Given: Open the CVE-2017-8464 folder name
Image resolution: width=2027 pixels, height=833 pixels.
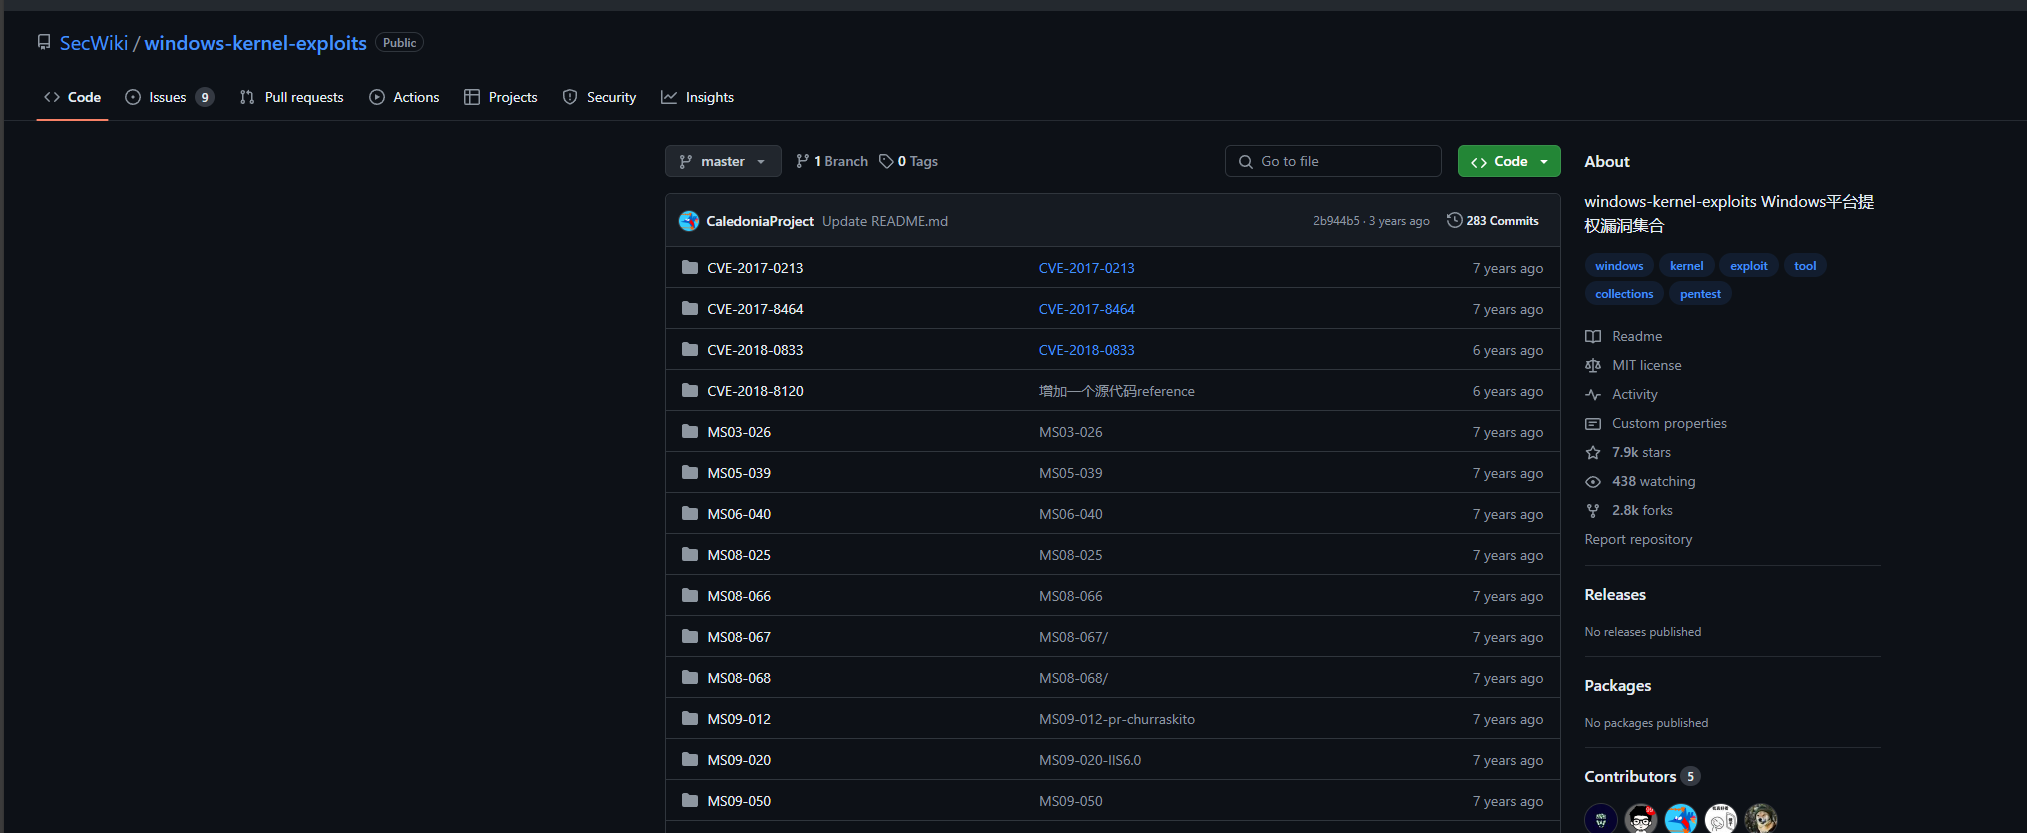Looking at the screenshot, I should point(755,309).
